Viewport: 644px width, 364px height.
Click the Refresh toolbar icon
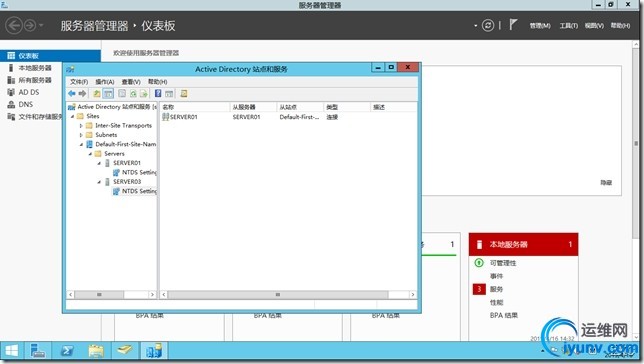(133, 94)
